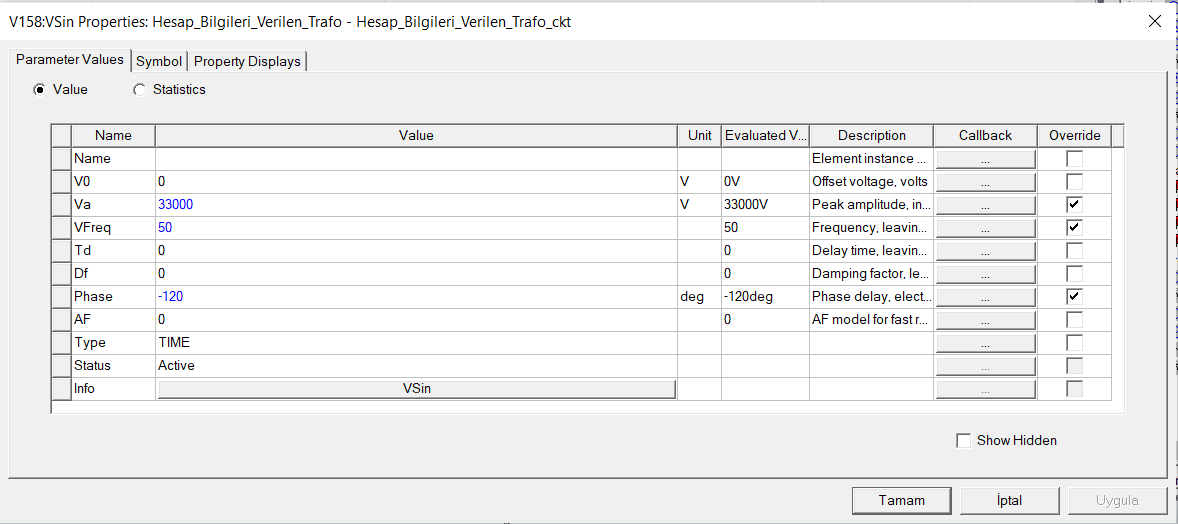Click the VSin Info button
The height and width of the screenshot is (524, 1178).
point(416,388)
